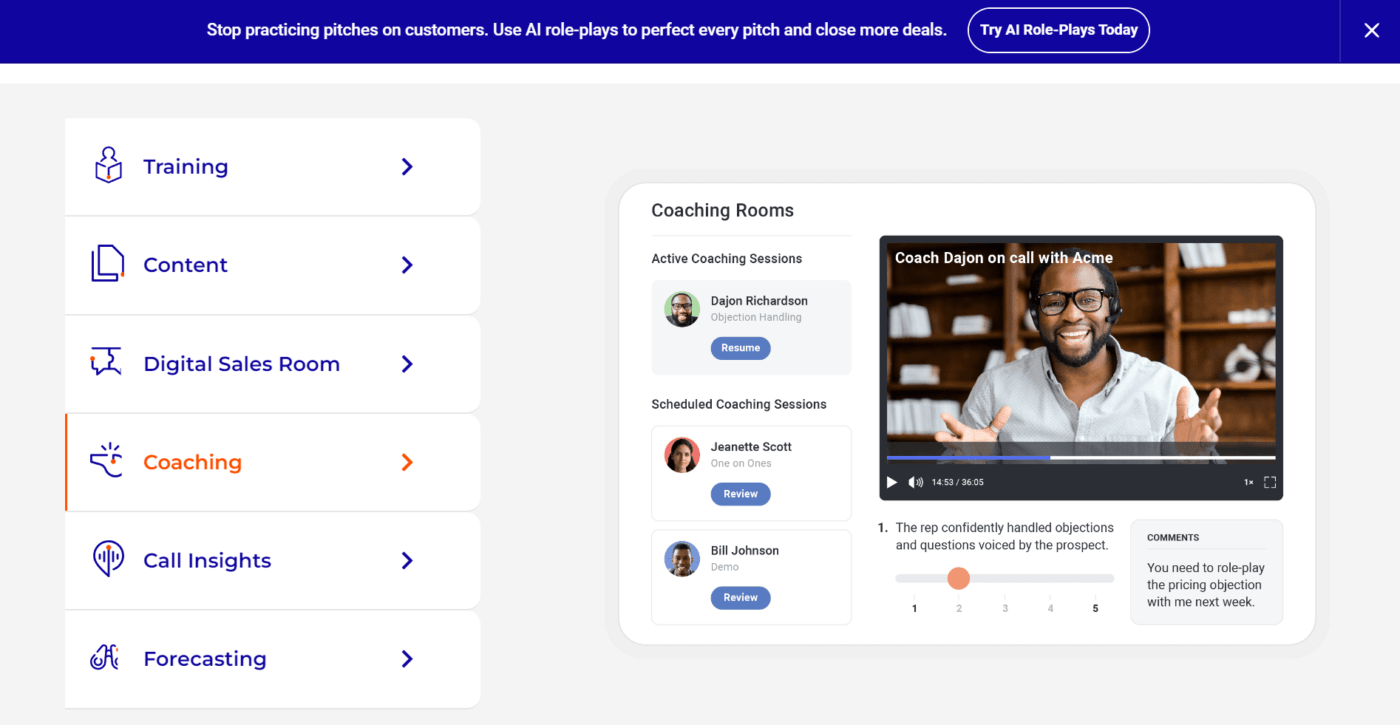Expand the Content chevron arrow
This screenshot has width=1400, height=725.
point(407,265)
